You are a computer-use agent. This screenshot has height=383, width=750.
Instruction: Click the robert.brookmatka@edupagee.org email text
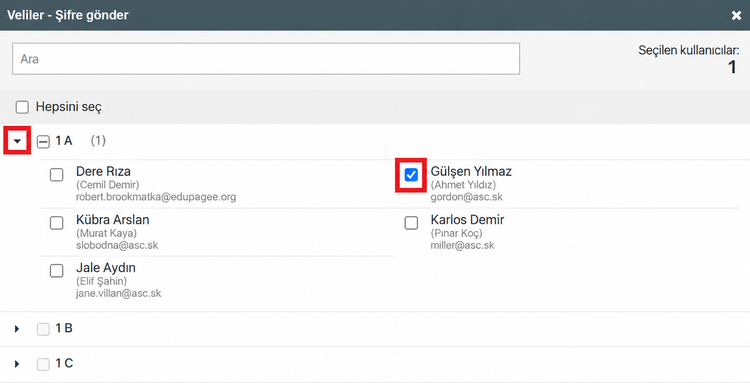156,197
